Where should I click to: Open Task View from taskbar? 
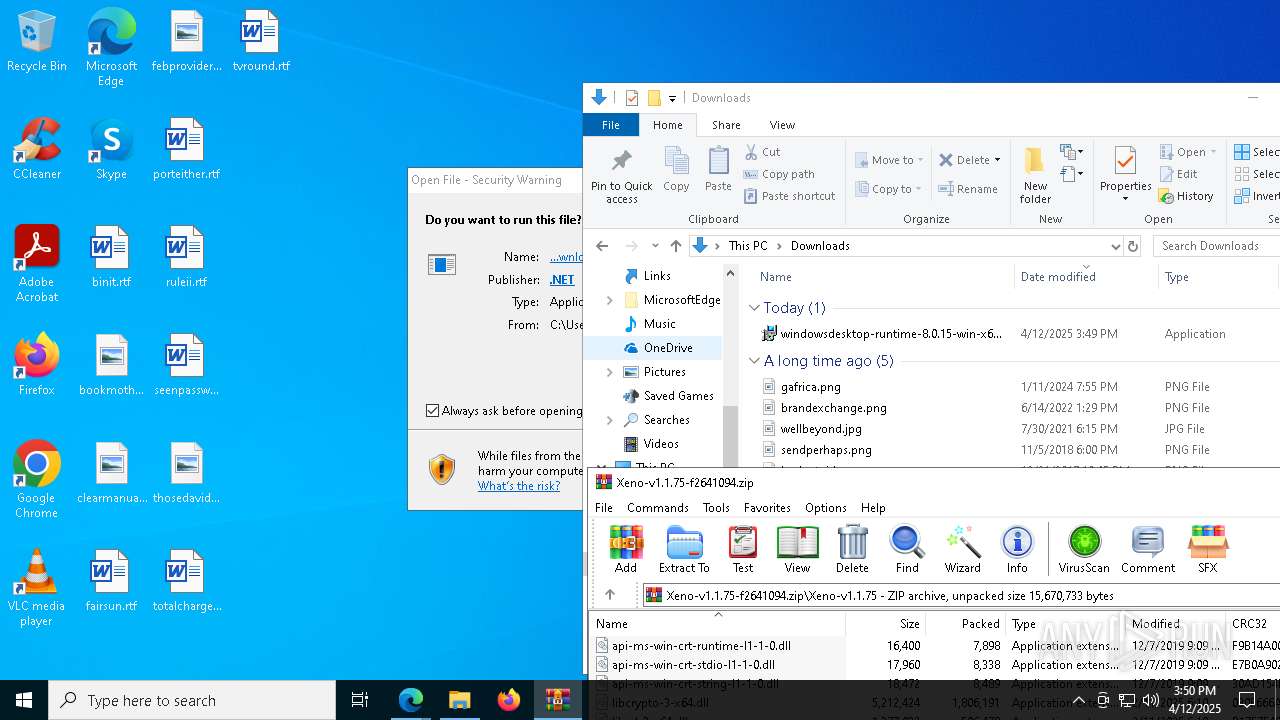click(360, 700)
